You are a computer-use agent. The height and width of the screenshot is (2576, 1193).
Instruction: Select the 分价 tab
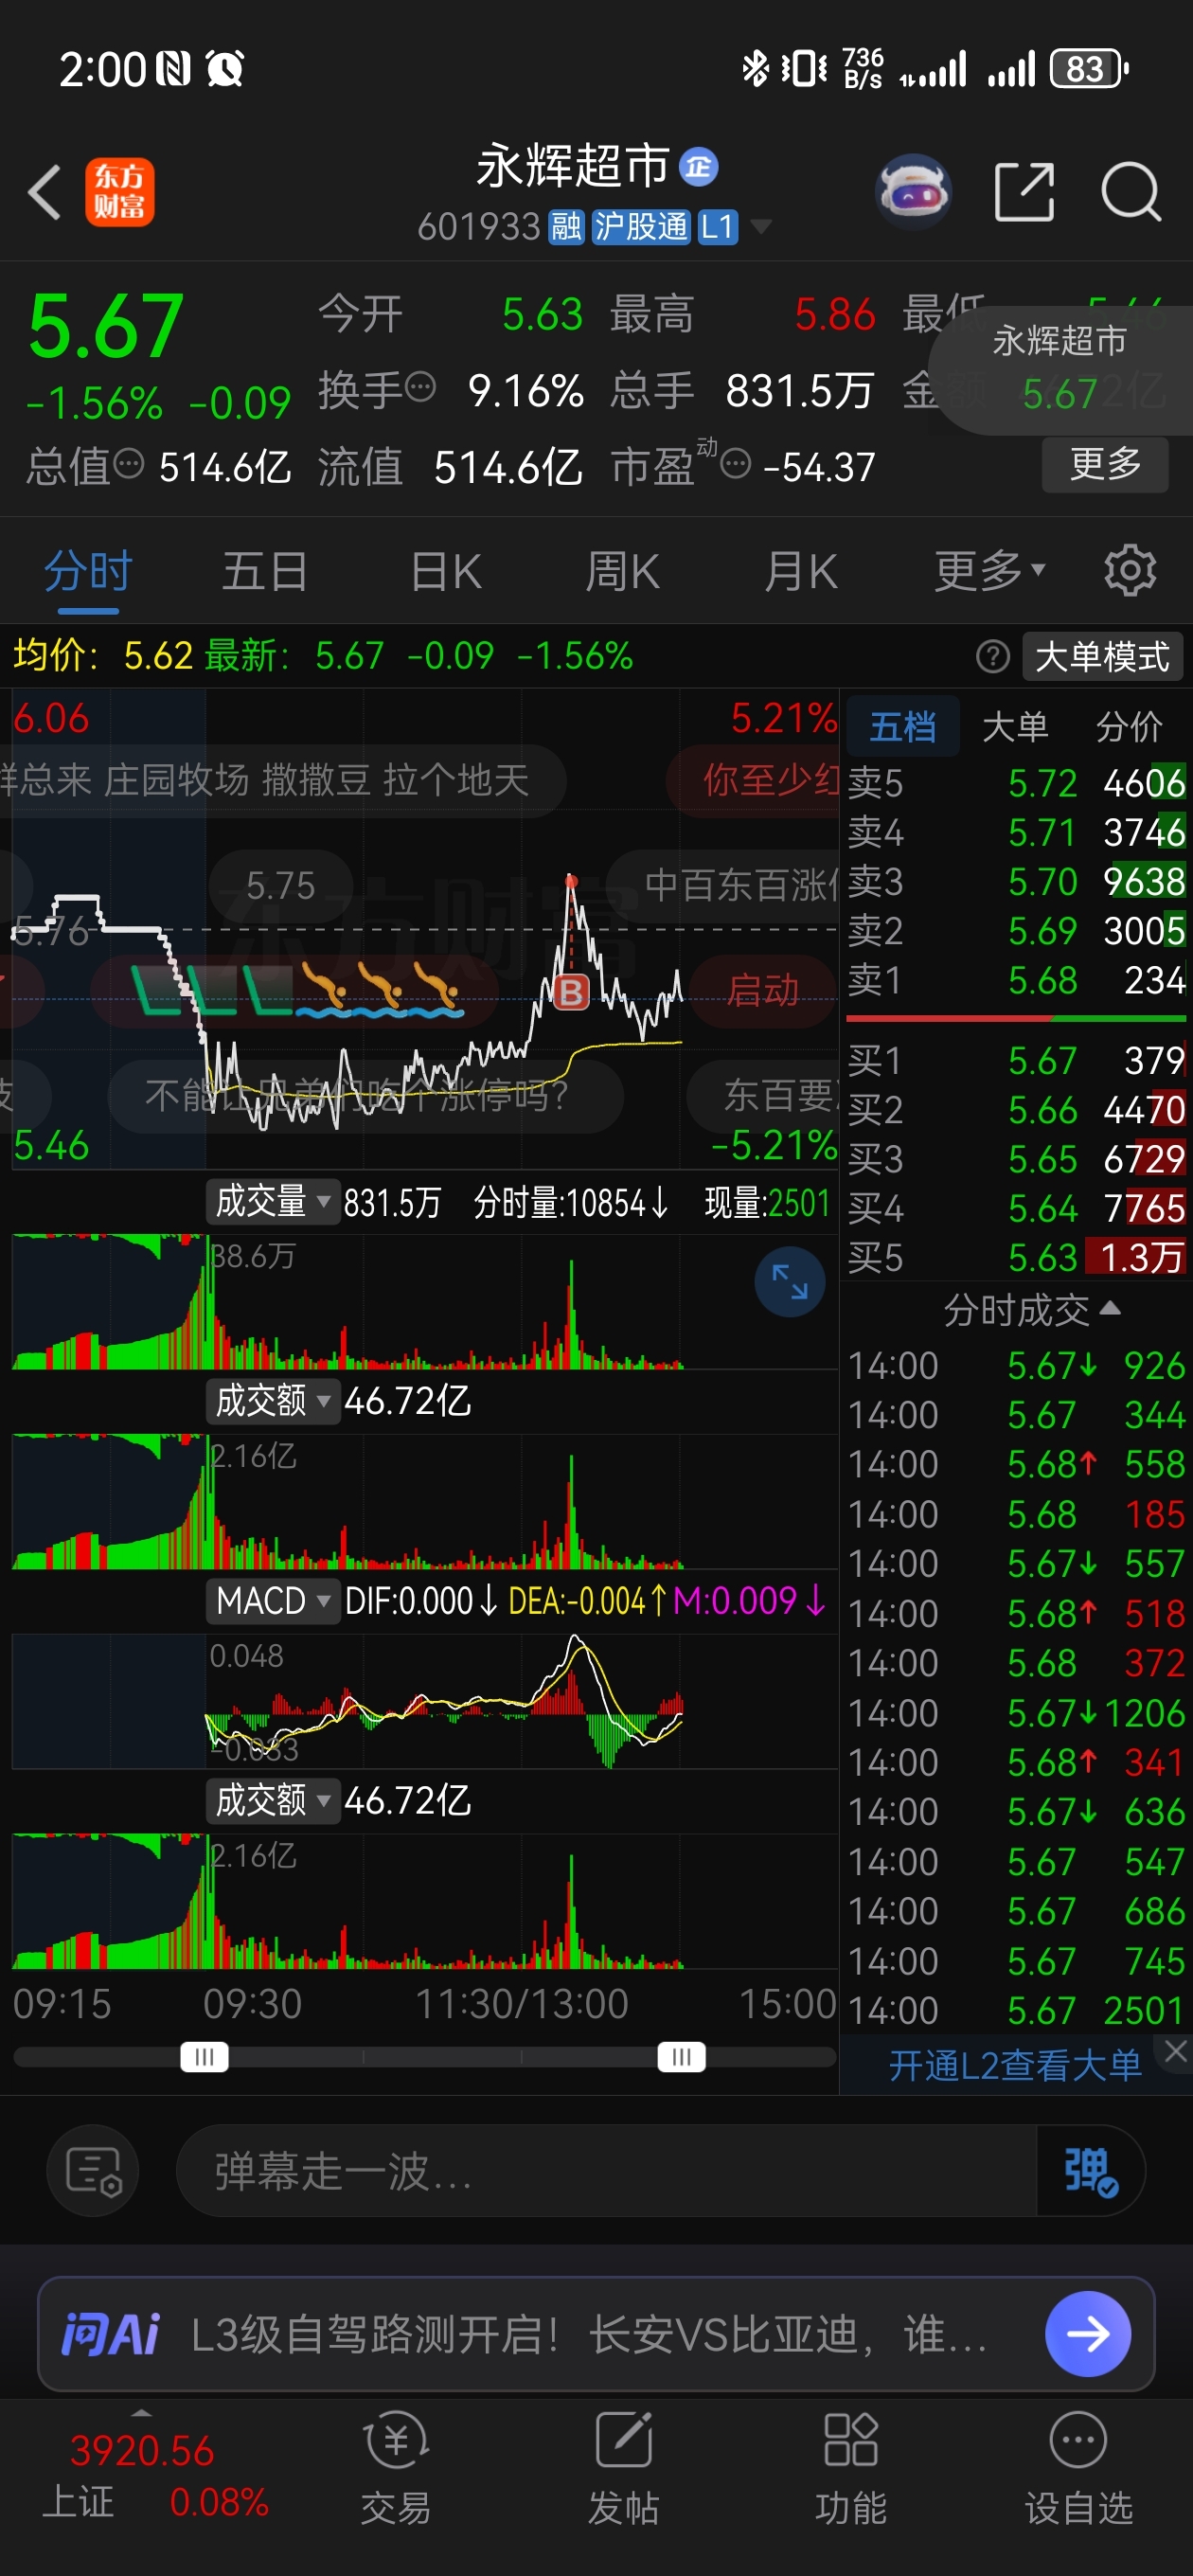point(1128,726)
